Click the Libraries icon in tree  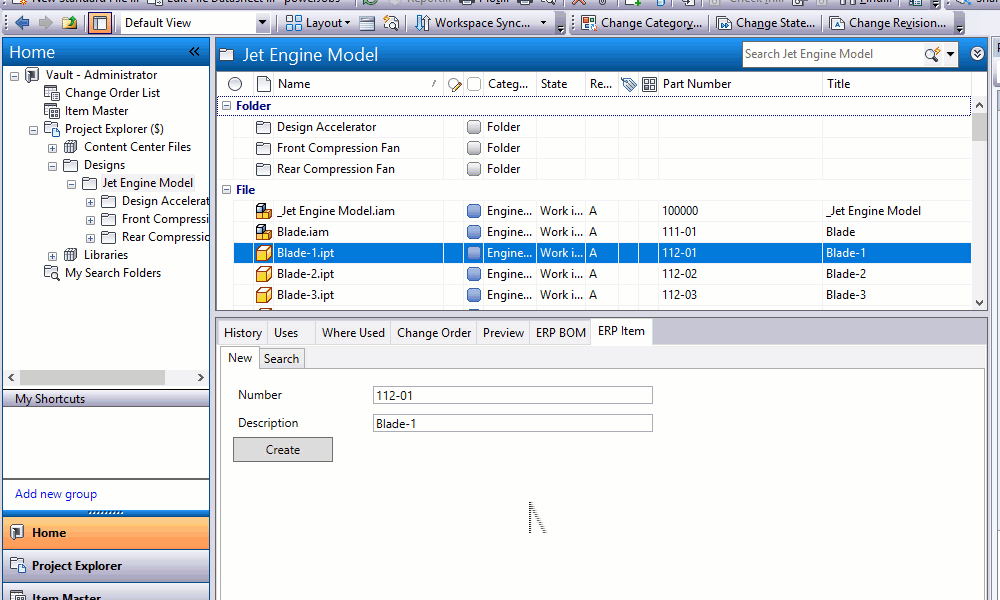click(71, 255)
